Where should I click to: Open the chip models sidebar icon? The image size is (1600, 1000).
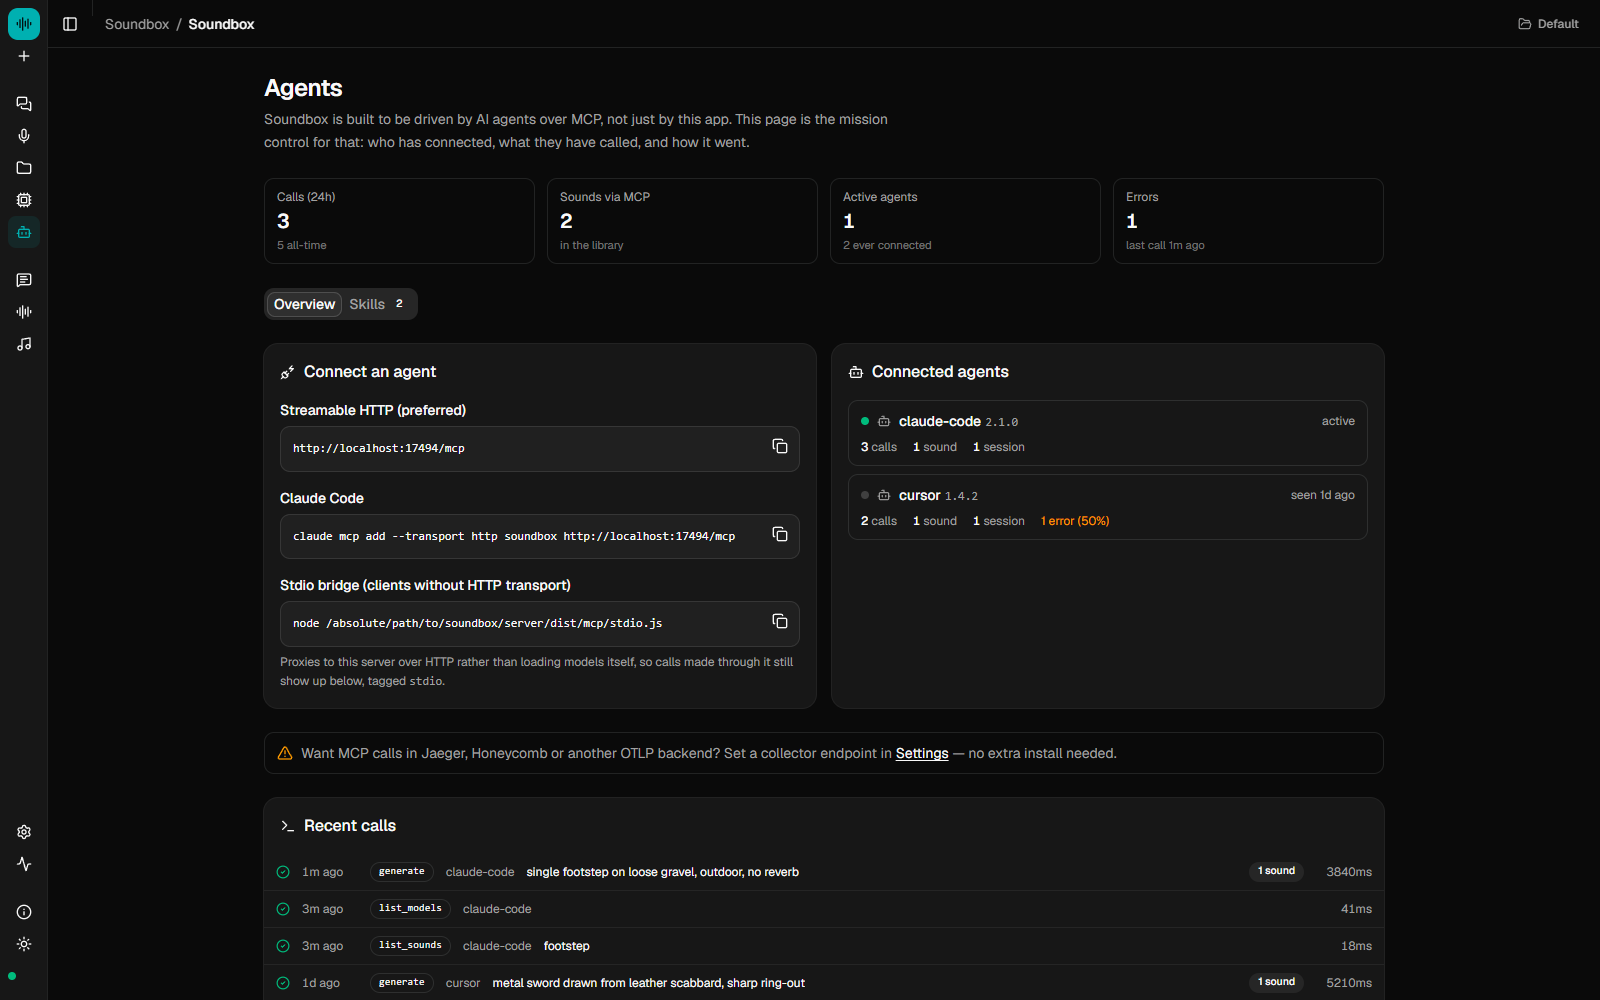pyautogui.click(x=24, y=200)
